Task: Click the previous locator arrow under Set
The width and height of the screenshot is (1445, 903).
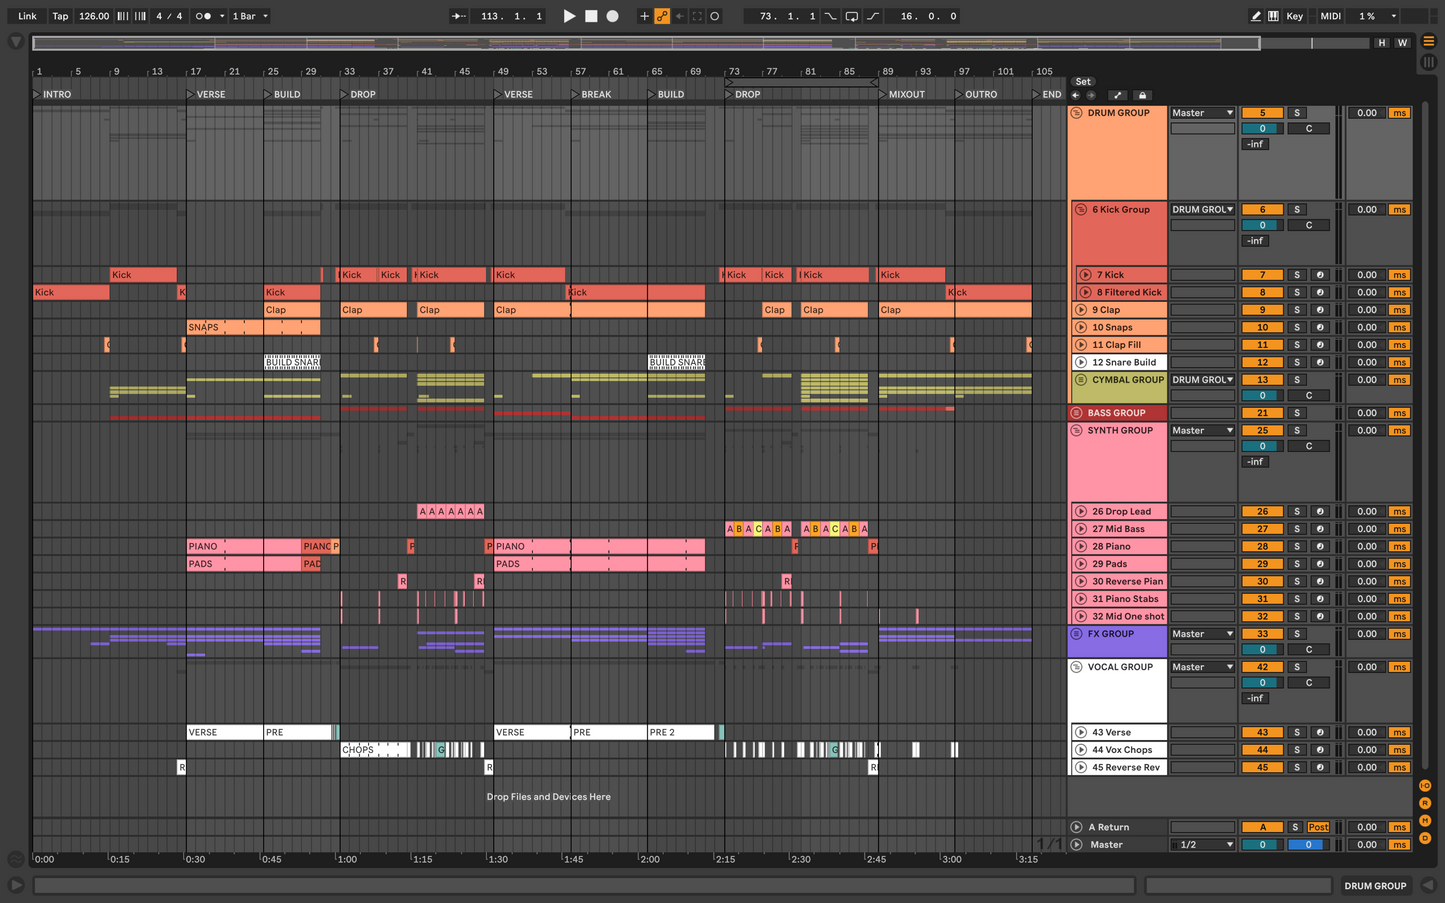Action: (1076, 96)
